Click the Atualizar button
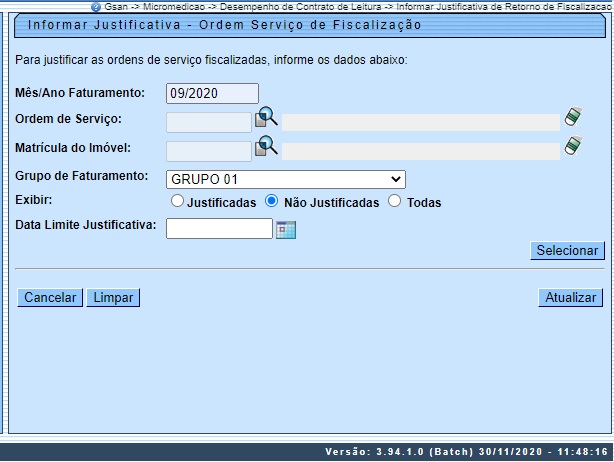This screenshot has height=462, width=614. coord(571,298)
